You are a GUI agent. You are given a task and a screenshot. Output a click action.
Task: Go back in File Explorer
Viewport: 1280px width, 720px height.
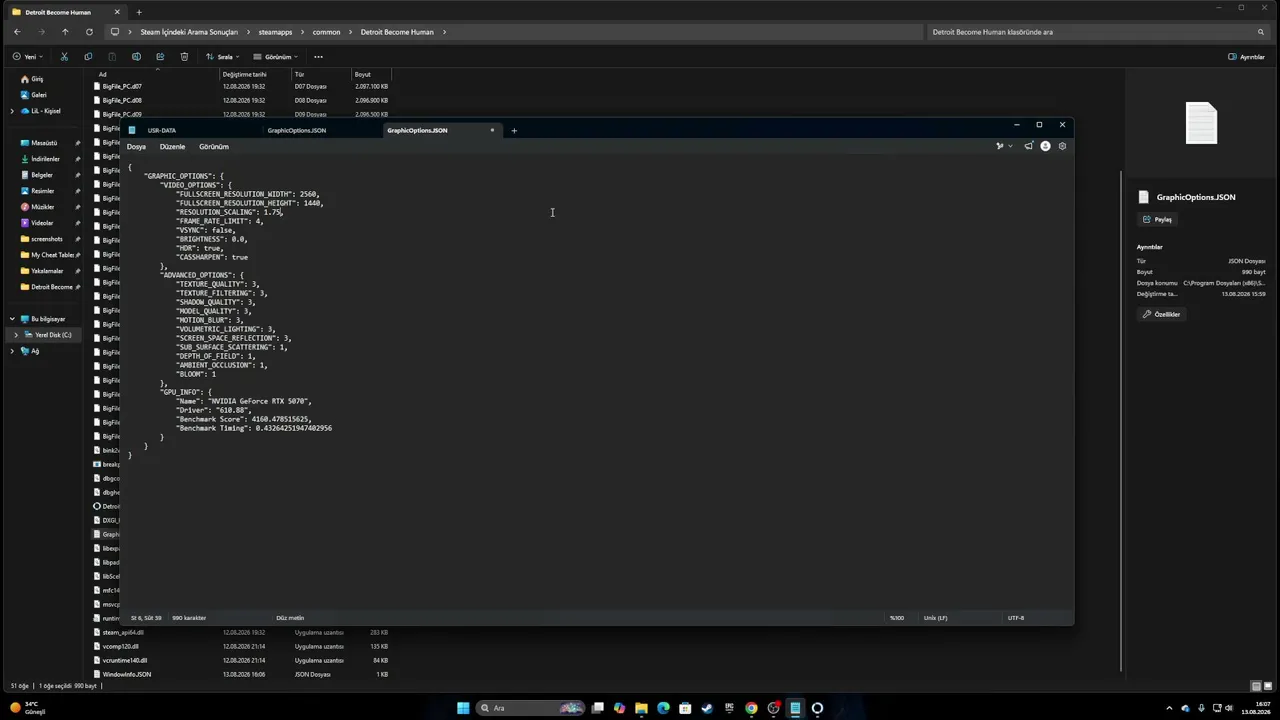click(x=16, y=32)
